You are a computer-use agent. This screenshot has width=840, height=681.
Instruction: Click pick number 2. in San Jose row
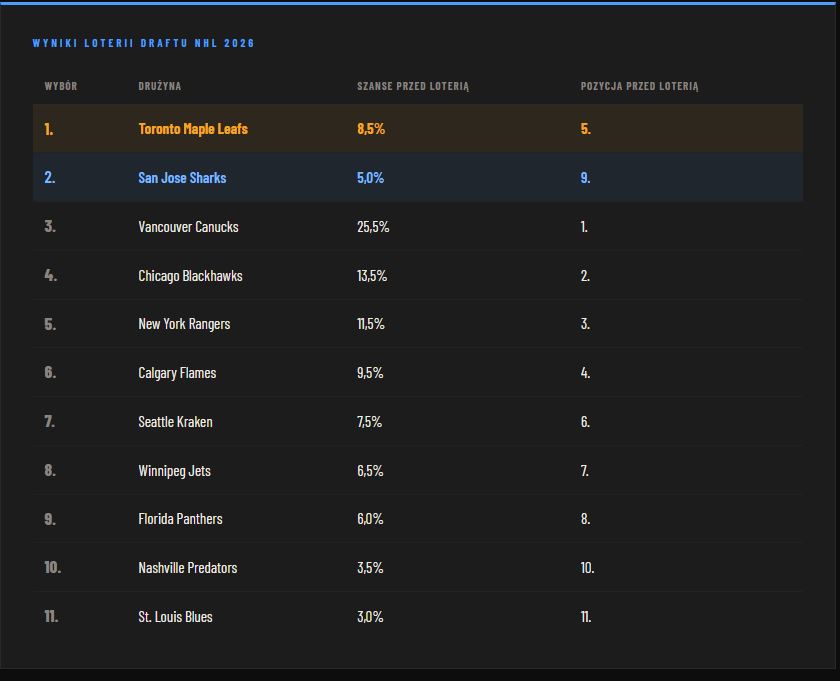[x=50, y=177]
